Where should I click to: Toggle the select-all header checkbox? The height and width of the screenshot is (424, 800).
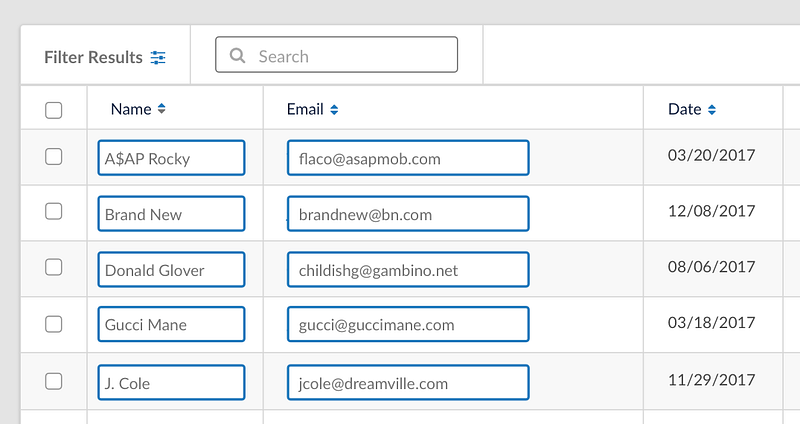pos(54,110)
